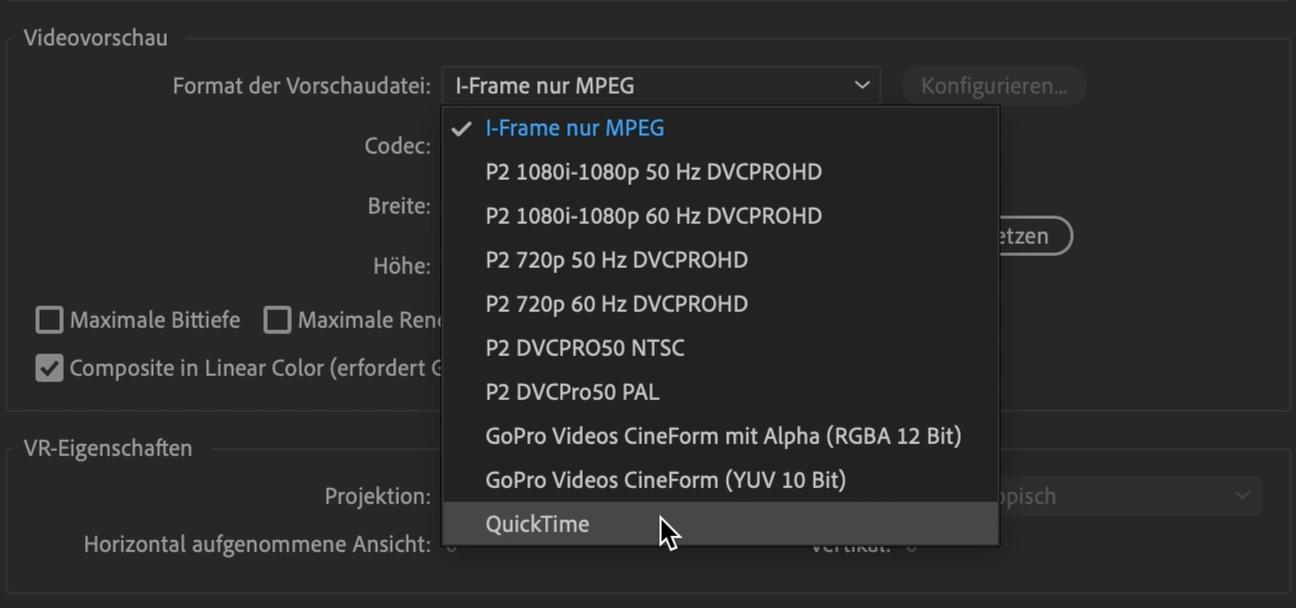Uncheck Composite in Linear Color
This screenshot has height=608, width=1296.
pos(49,368)
